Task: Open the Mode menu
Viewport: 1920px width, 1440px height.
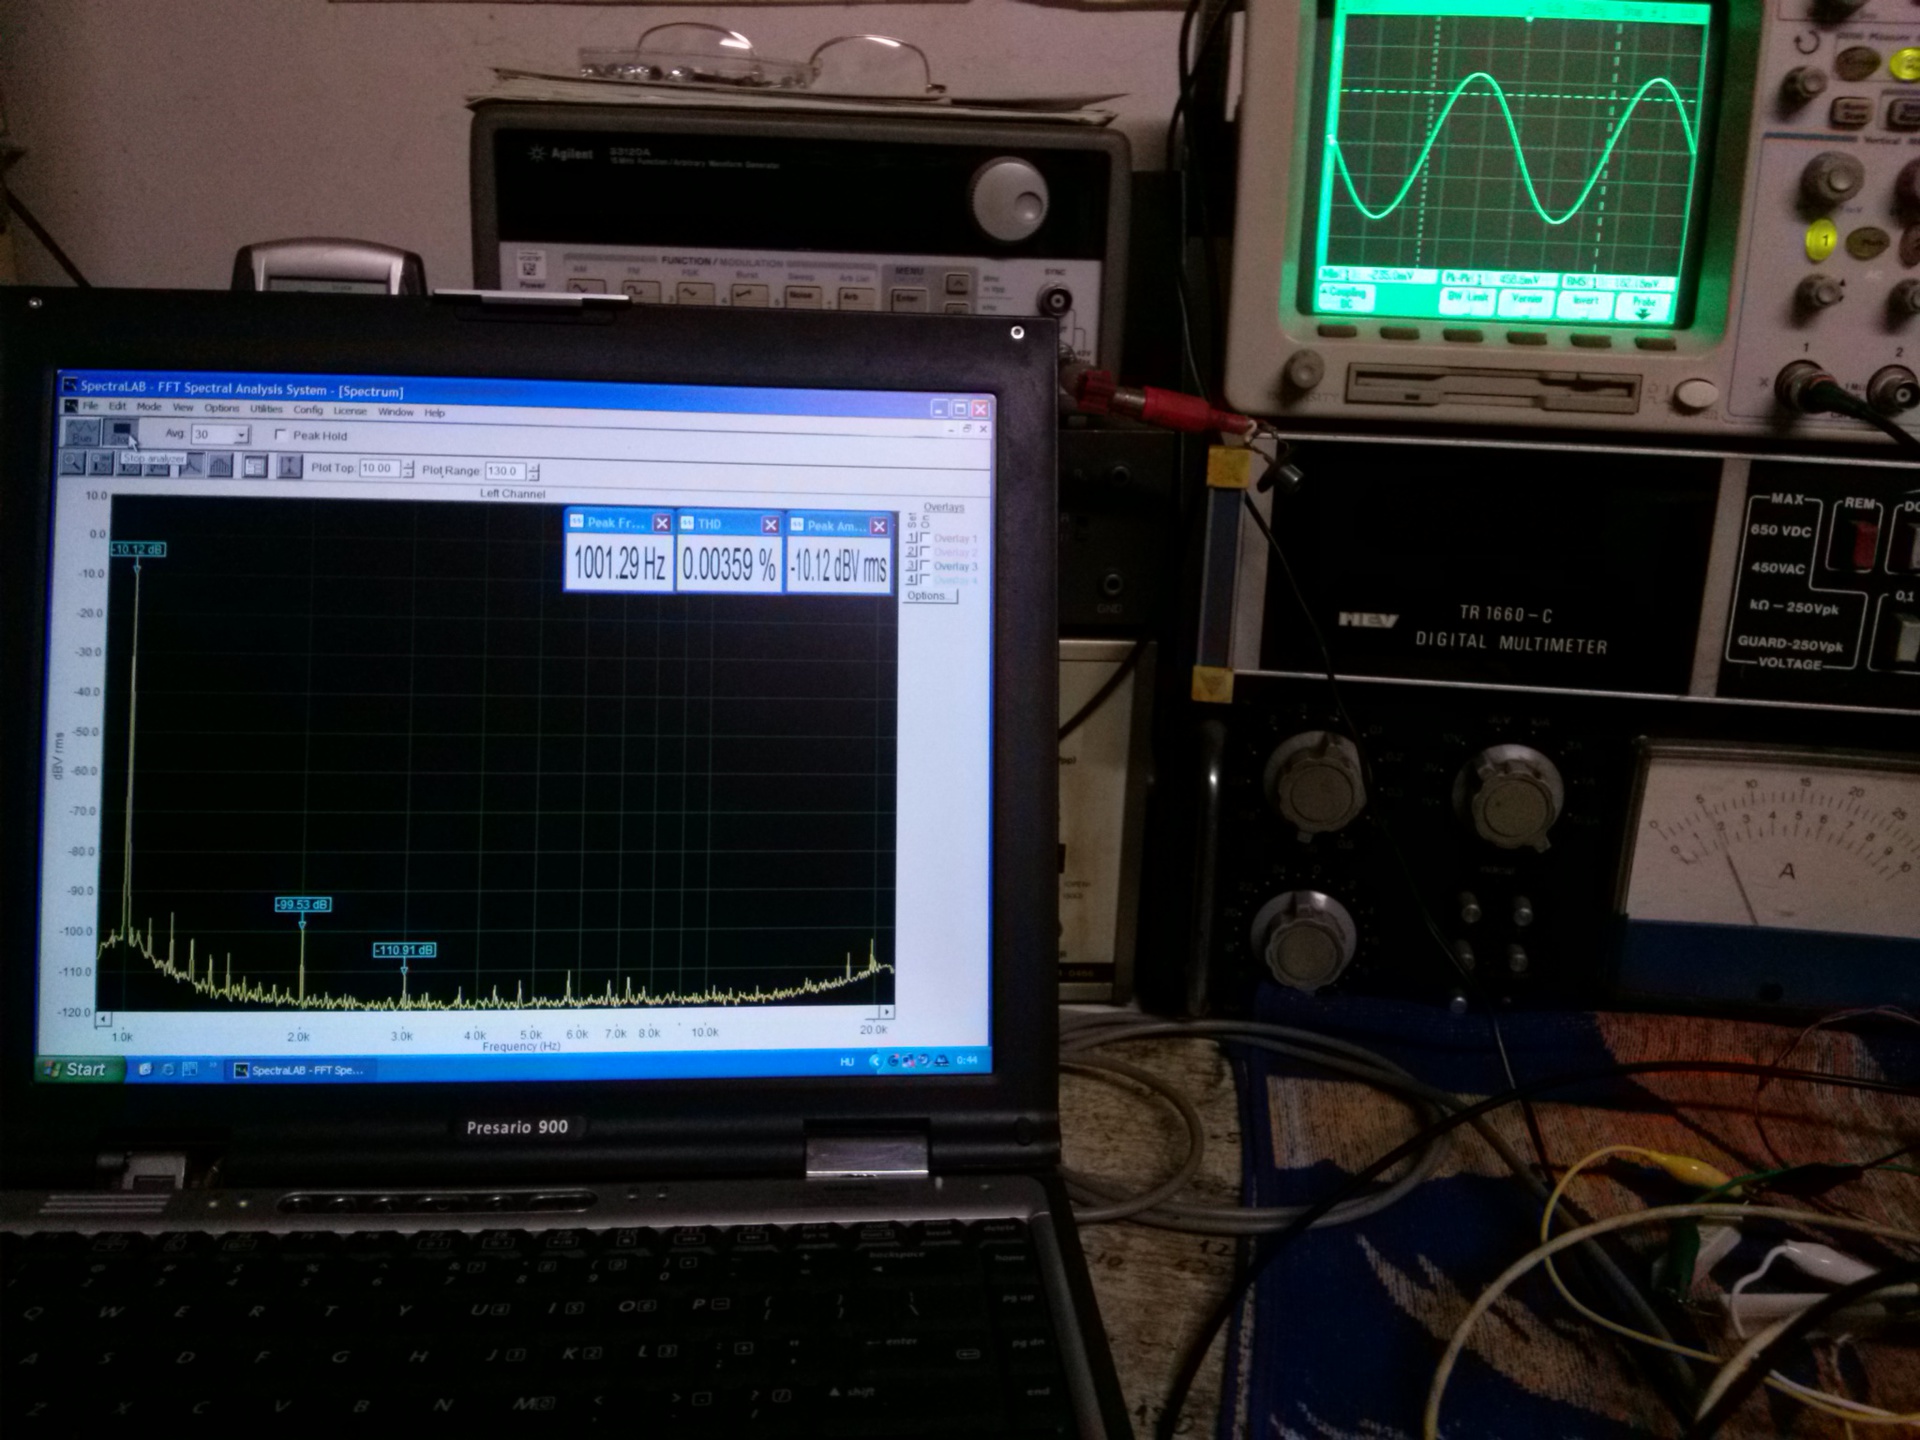Action: 149,407
